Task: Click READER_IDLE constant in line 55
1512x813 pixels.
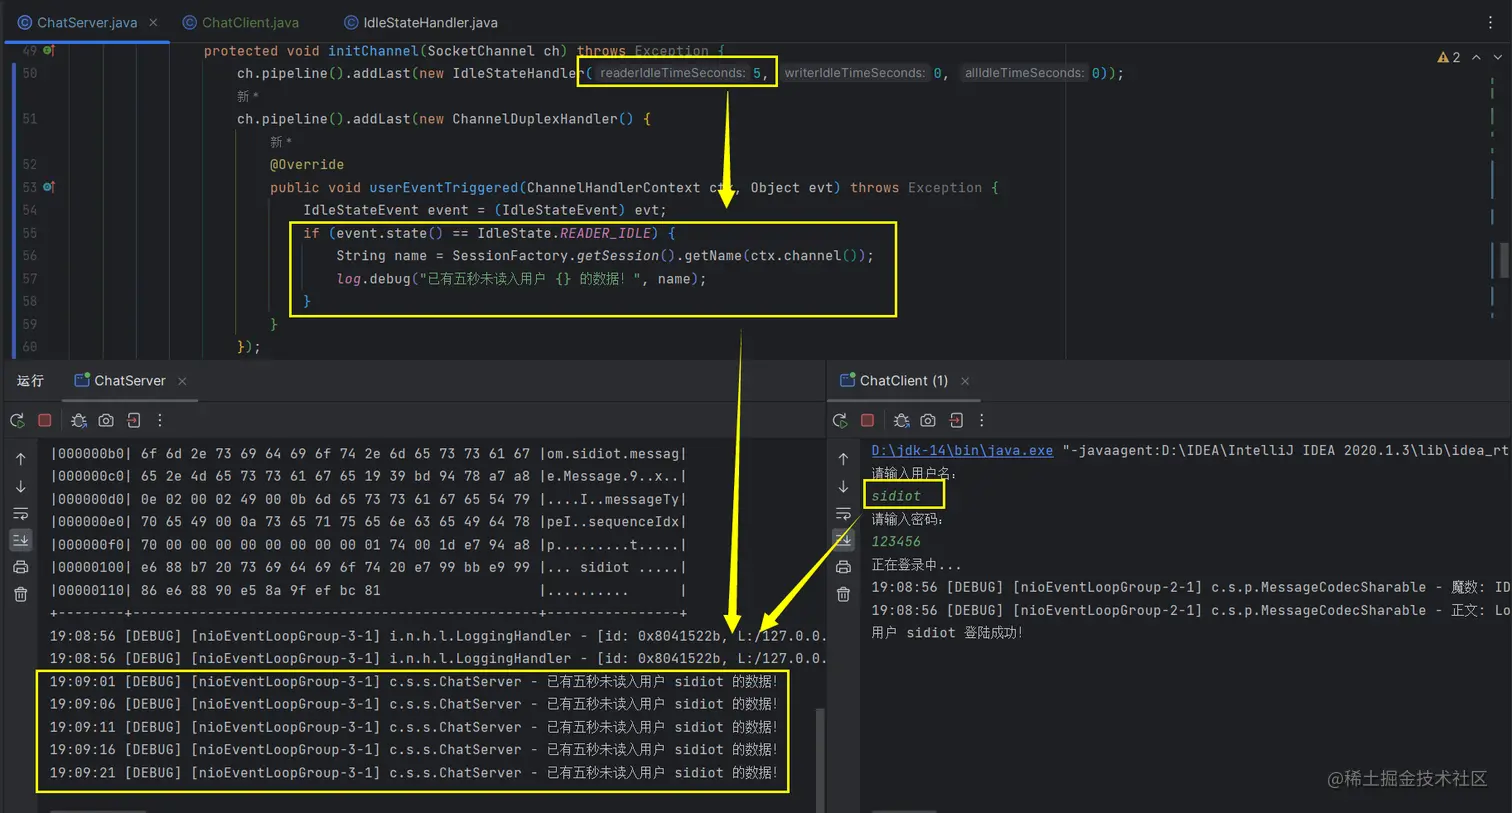Action: coord(605,233)
